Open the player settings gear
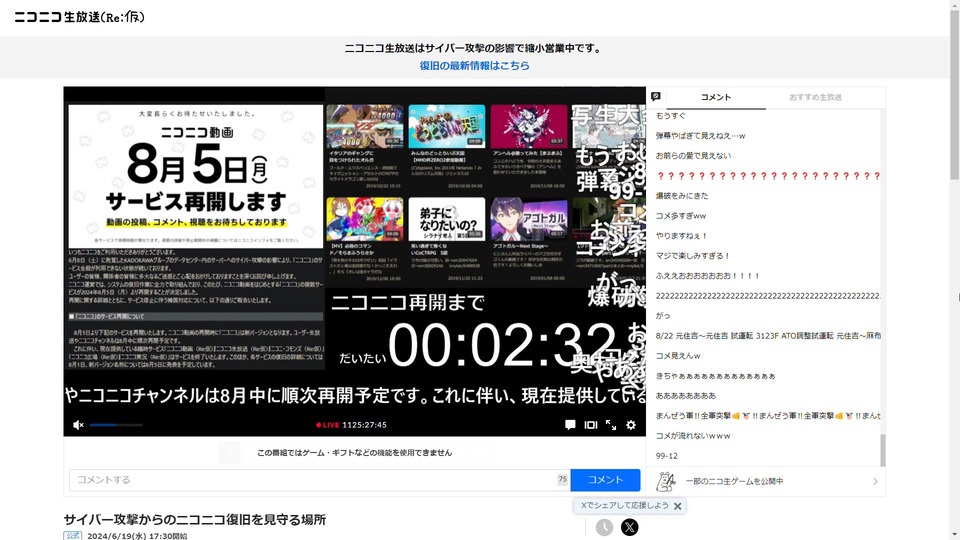This screenshot has height=540, width=960. pyautogui.click(x=631, y=425)
